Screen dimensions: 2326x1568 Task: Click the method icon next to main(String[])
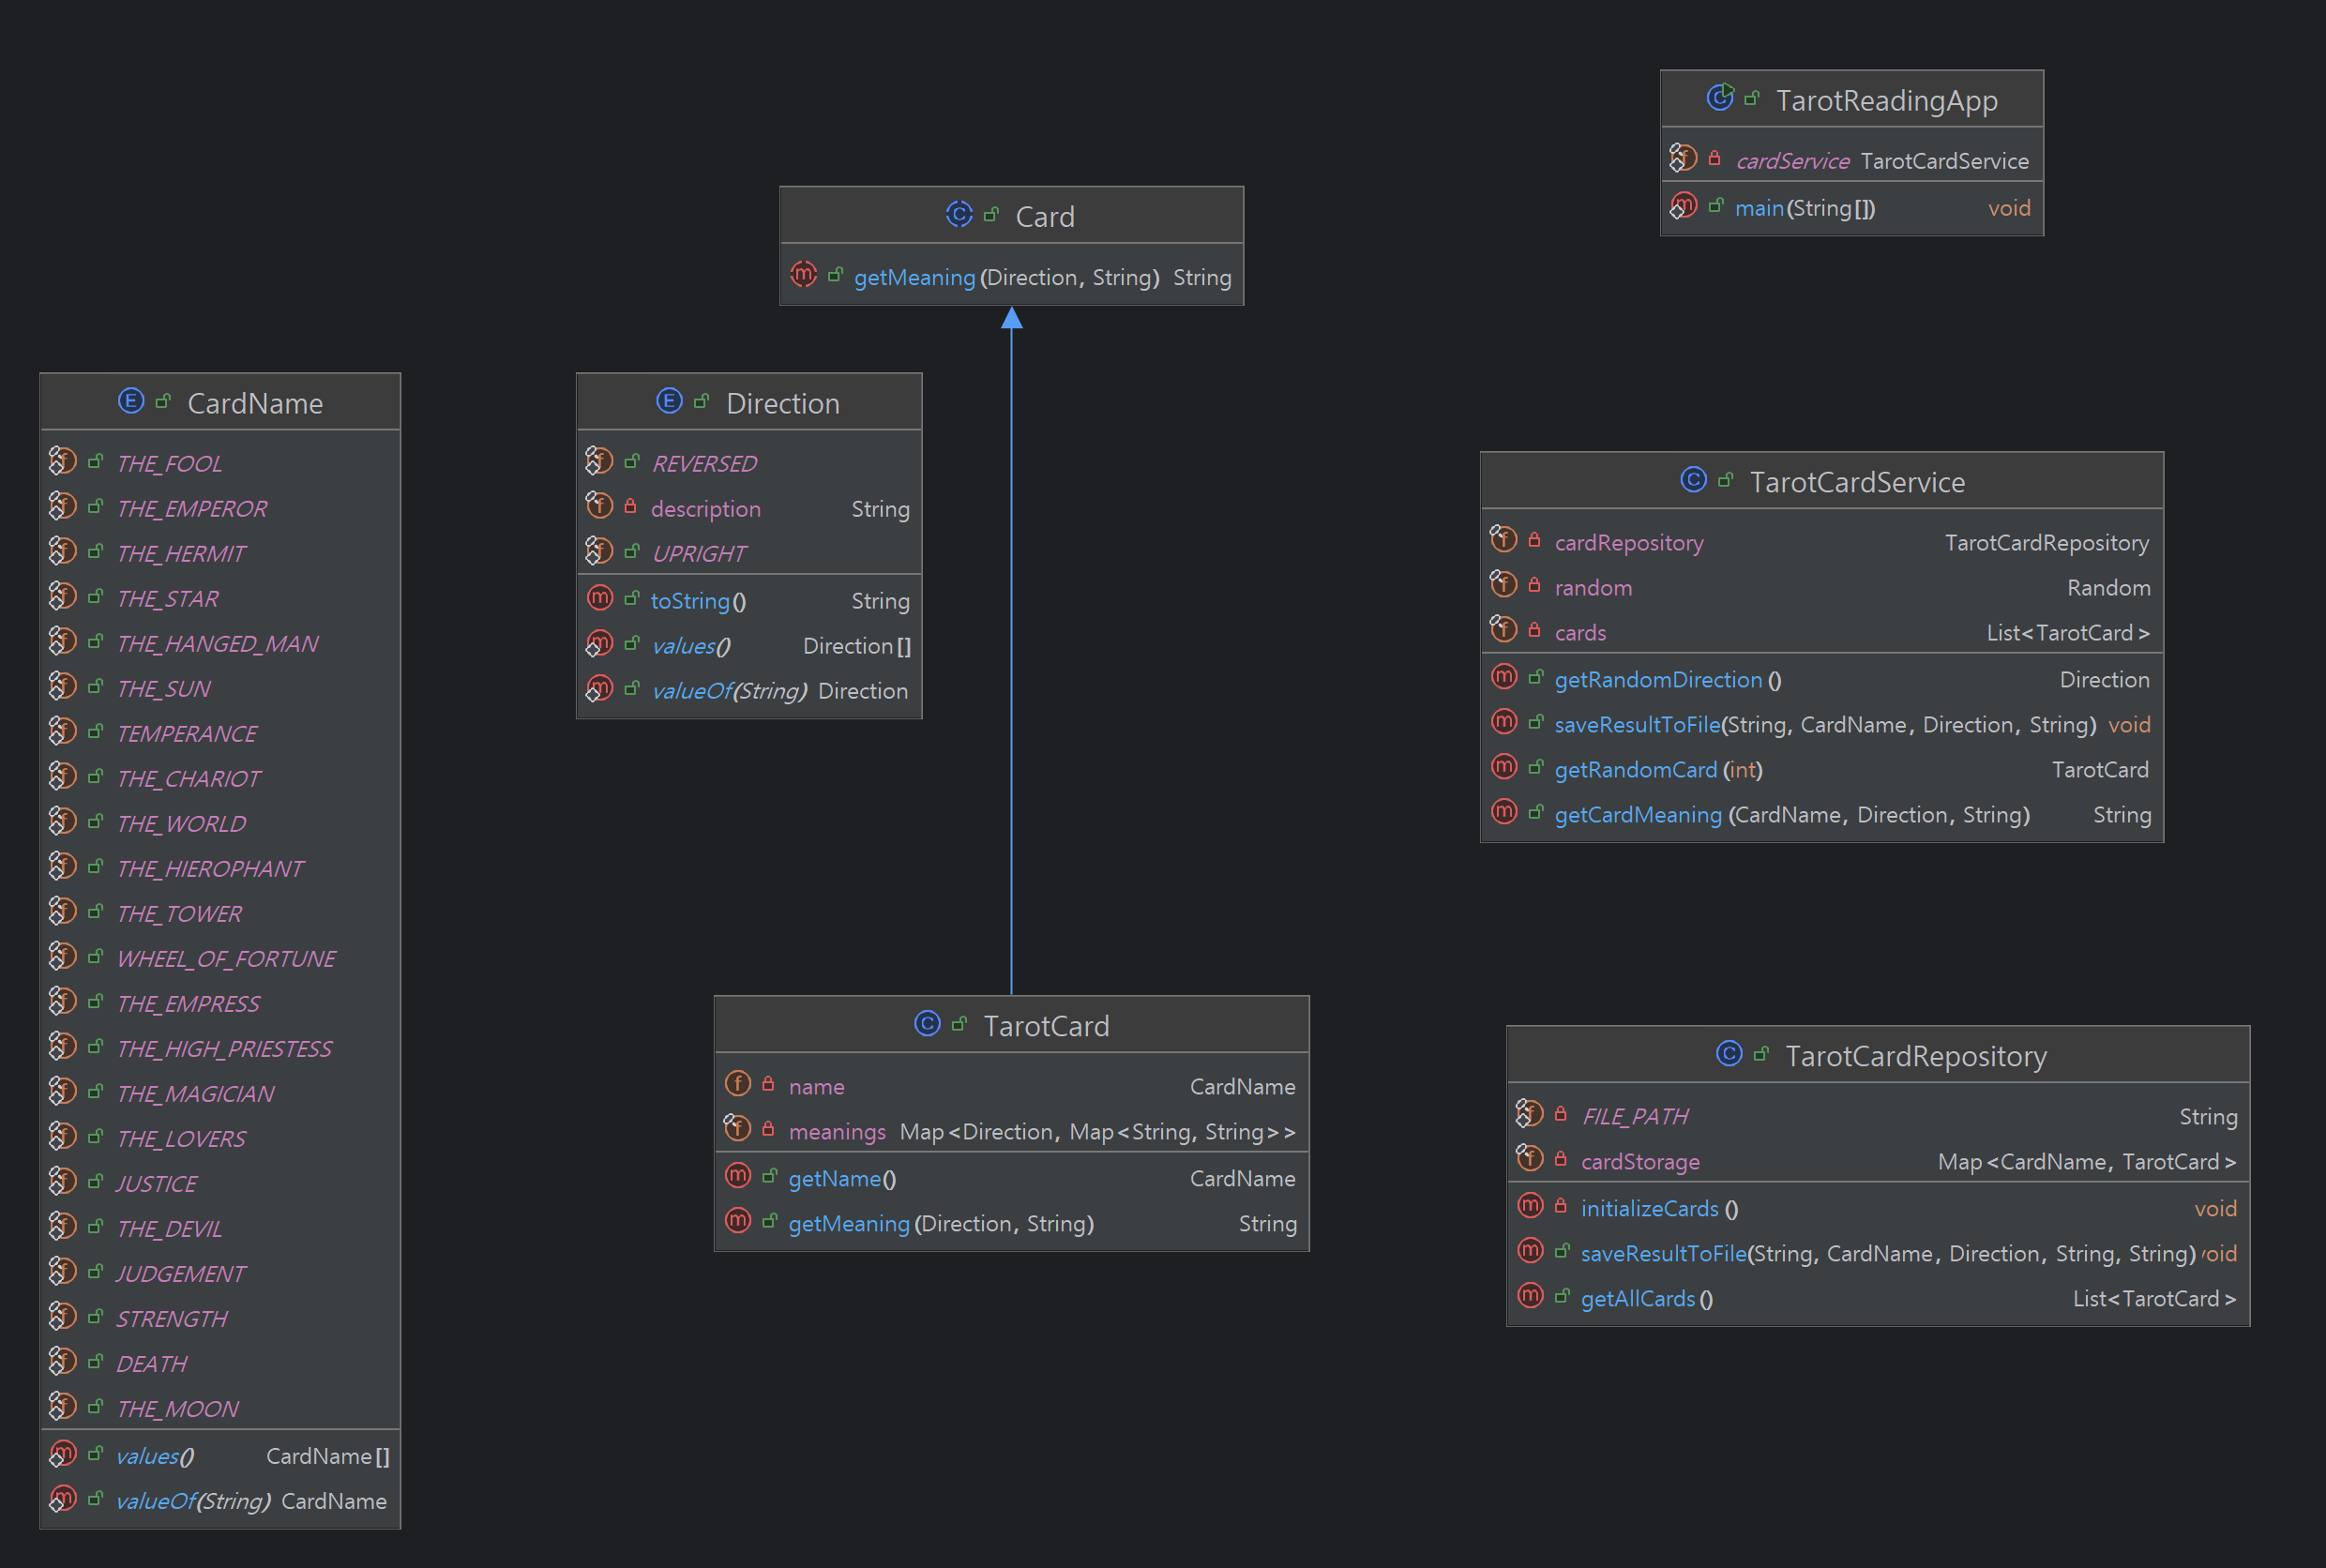[1683, 206]
